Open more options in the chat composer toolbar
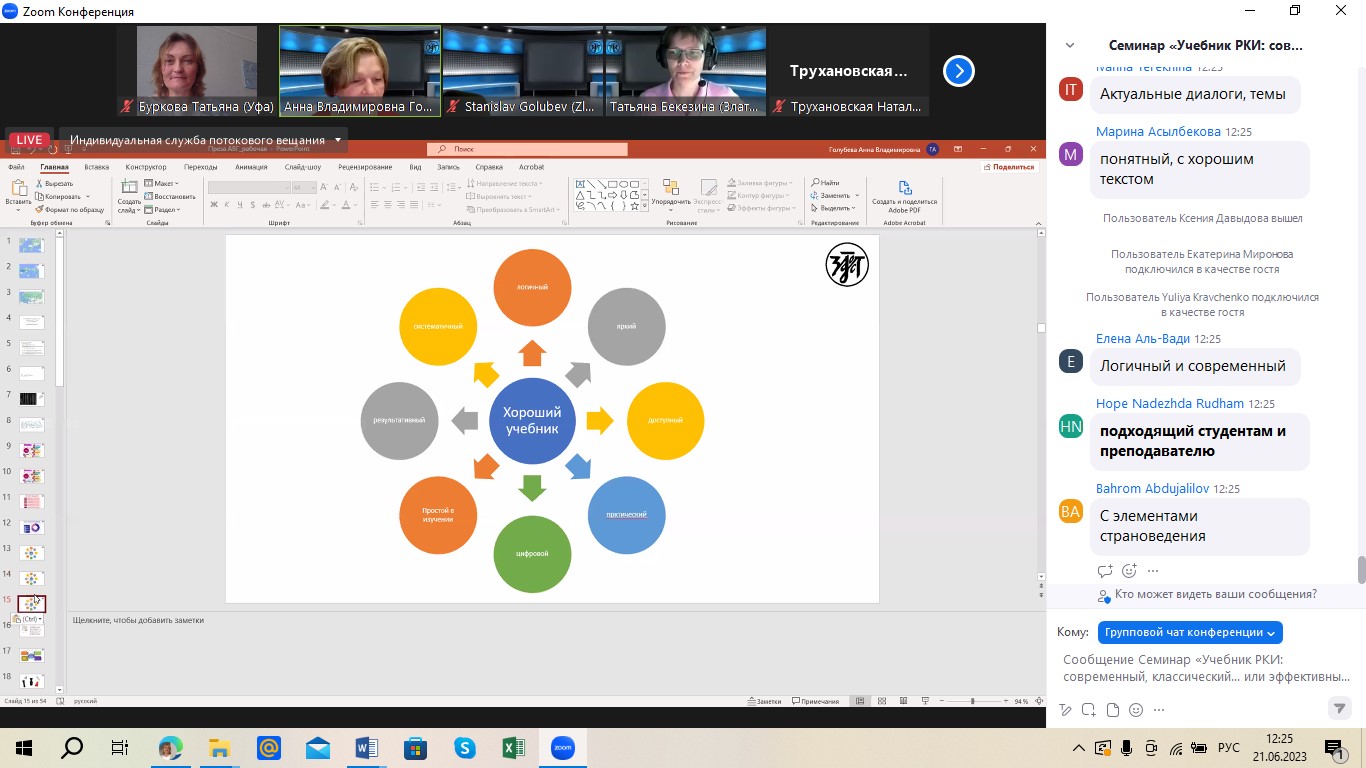The image size is (1366, 768). coord(1160,710)
